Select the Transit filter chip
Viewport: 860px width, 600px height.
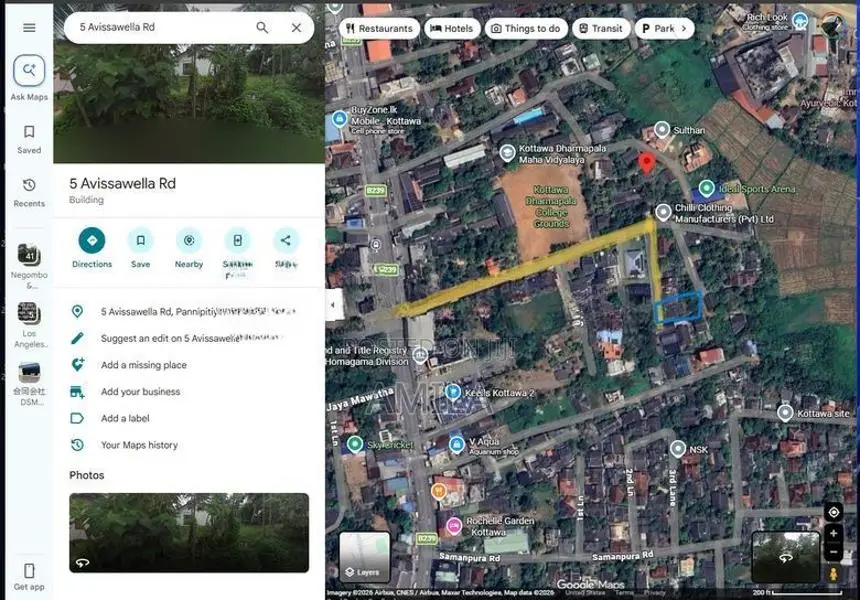point(601,29)
